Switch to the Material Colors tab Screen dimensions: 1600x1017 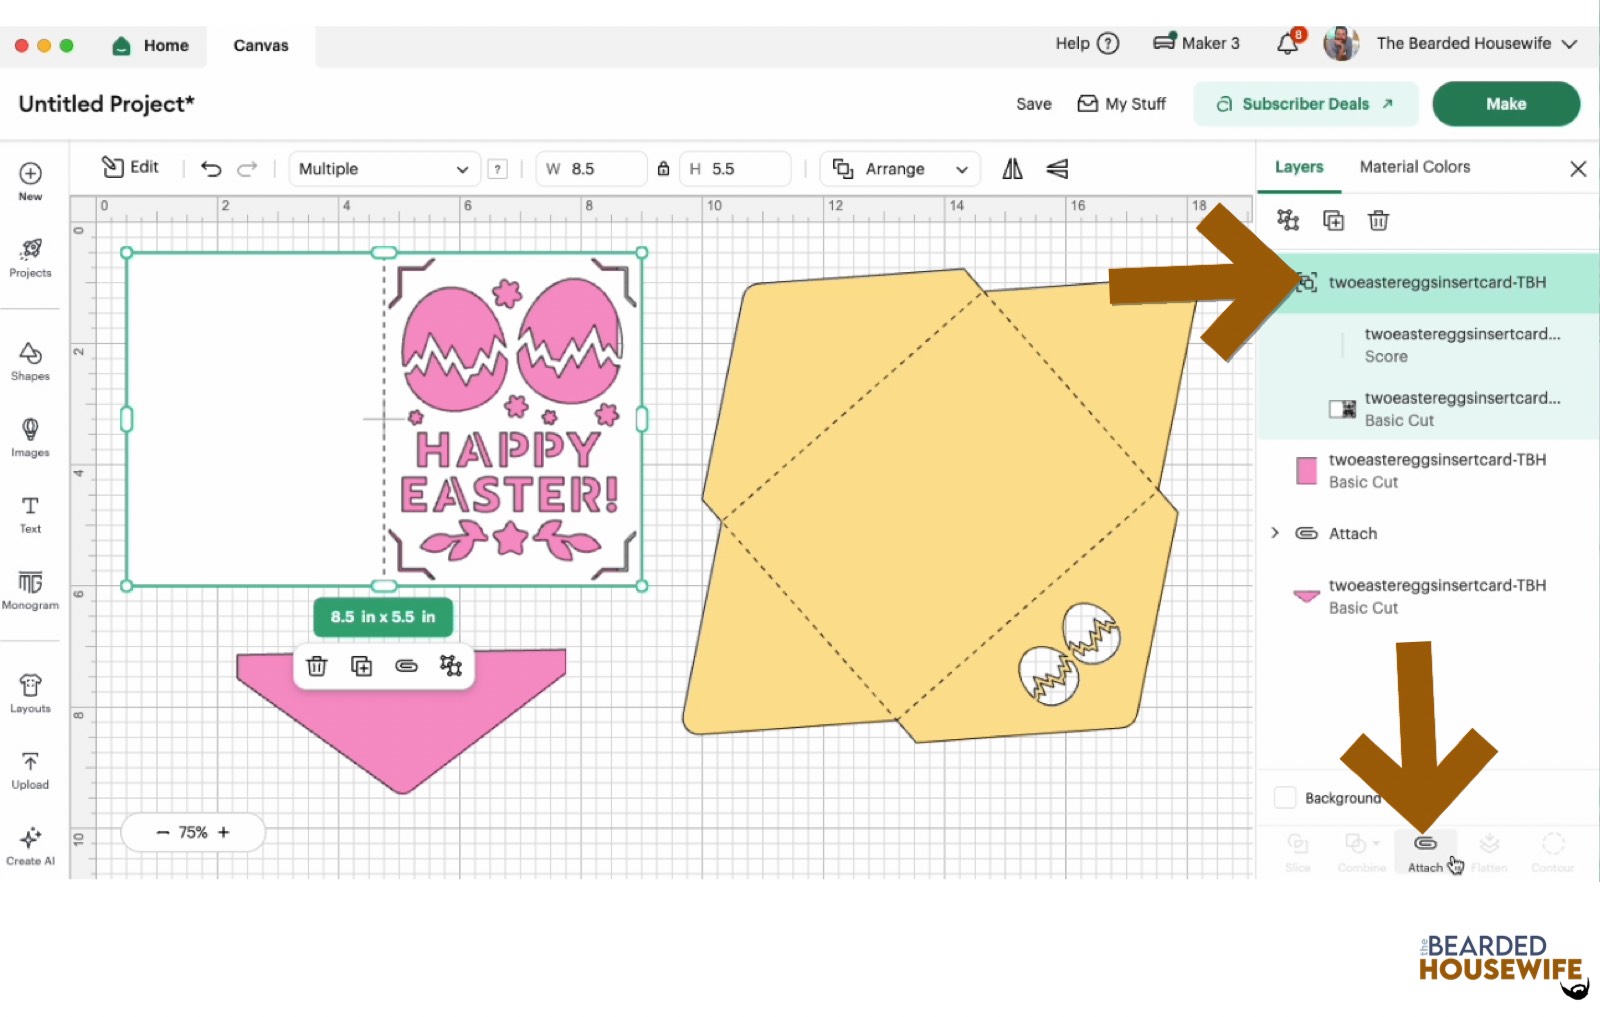pyautogui.click(x=1414, y=167)
